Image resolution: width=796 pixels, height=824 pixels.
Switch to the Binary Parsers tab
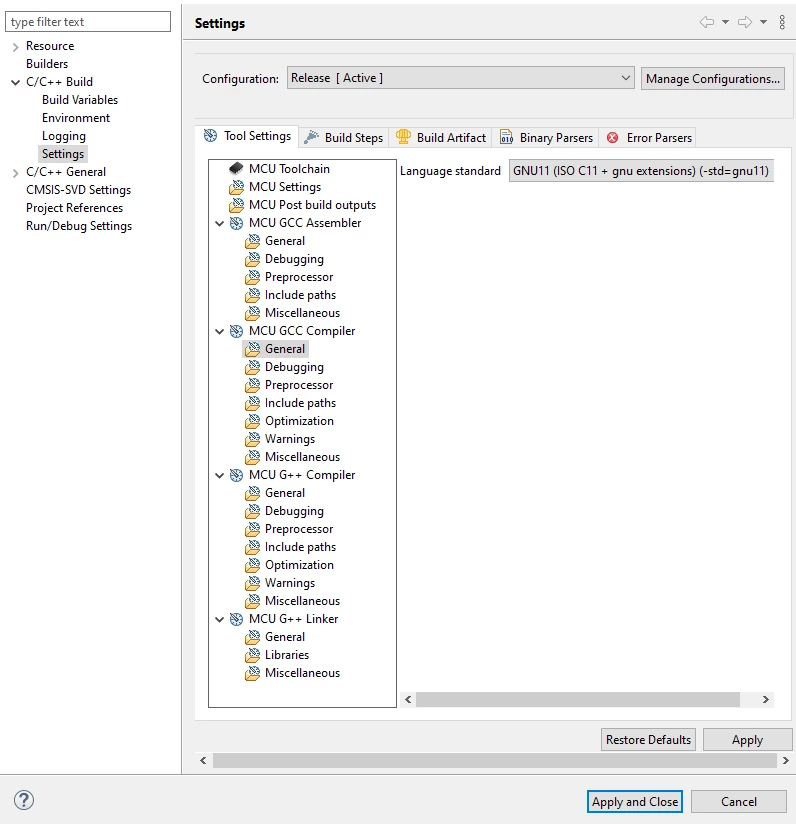tap(546, 138)
